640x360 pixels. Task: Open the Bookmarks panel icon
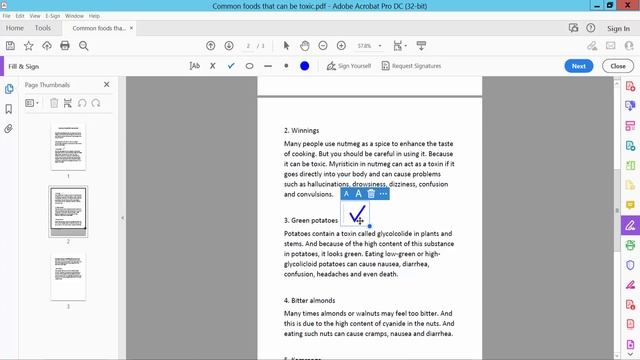(9, 109)
